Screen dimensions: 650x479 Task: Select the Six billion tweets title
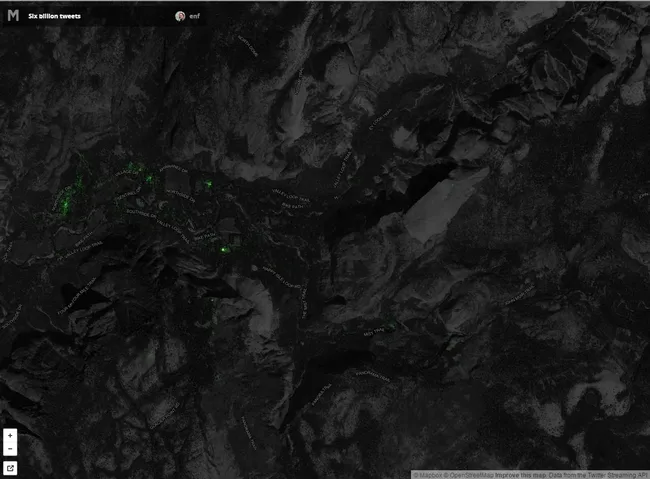(x=55, y=16)
